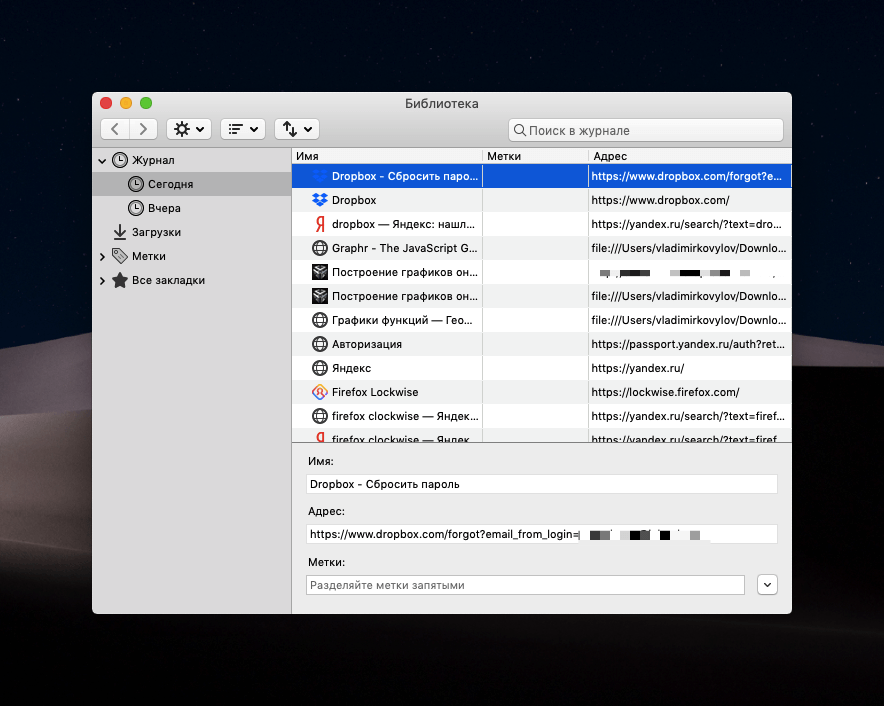This screenshot has height=706, width=884.
Task: Click the star icon beside Все закладки
Action: point(120,280)
